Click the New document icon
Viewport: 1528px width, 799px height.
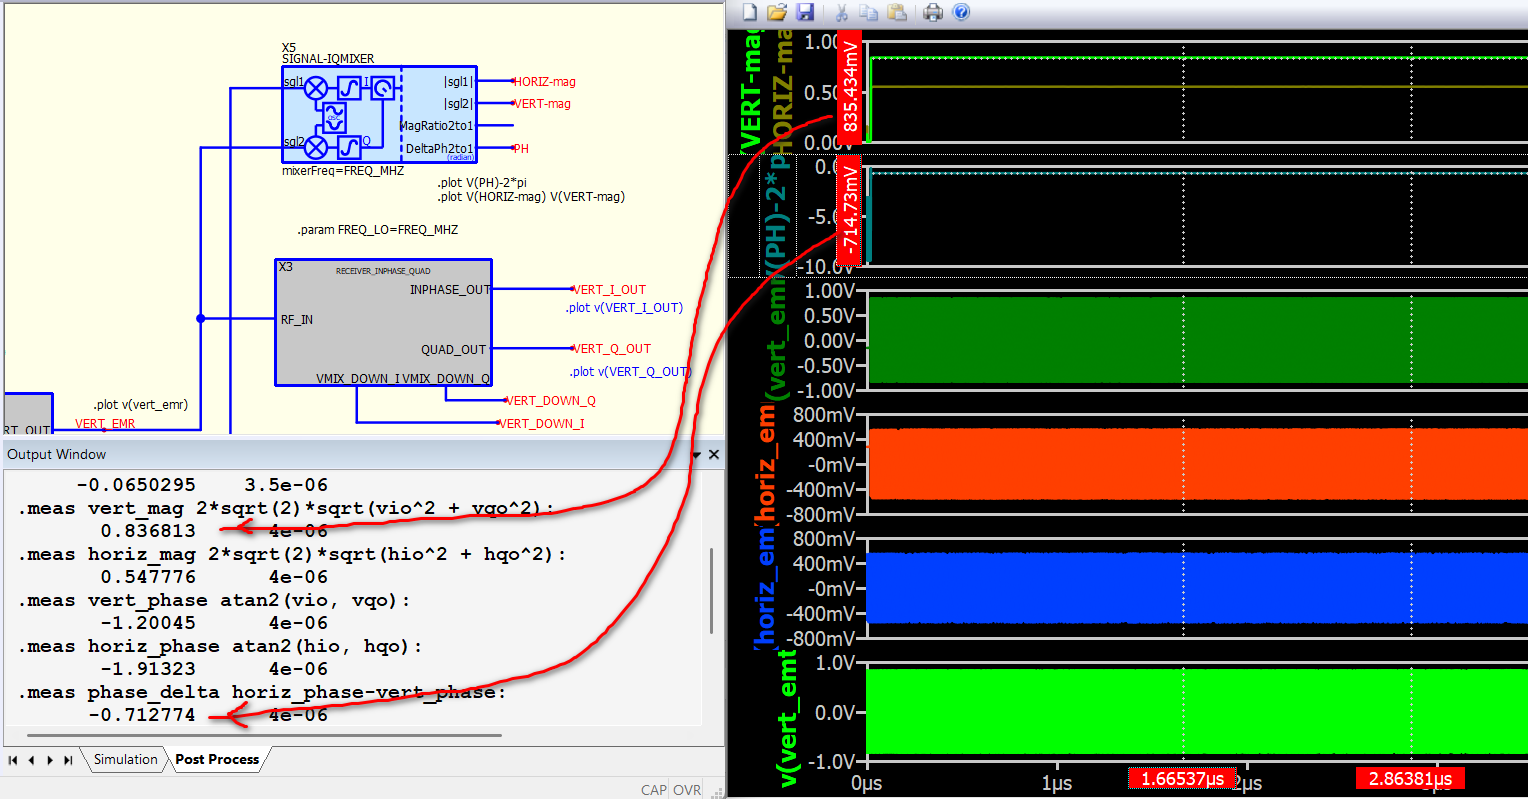(x=750, y=12)
